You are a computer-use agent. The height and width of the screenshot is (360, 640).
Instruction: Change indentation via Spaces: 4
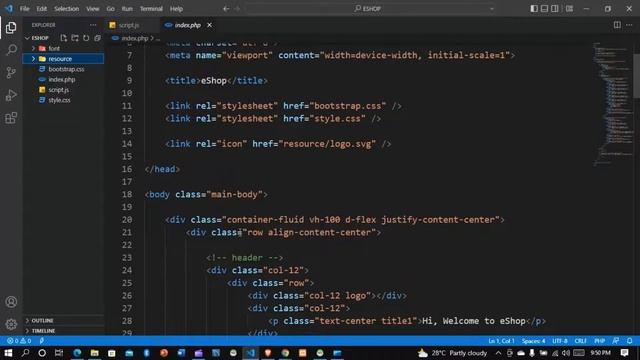(x=533, y=341)
